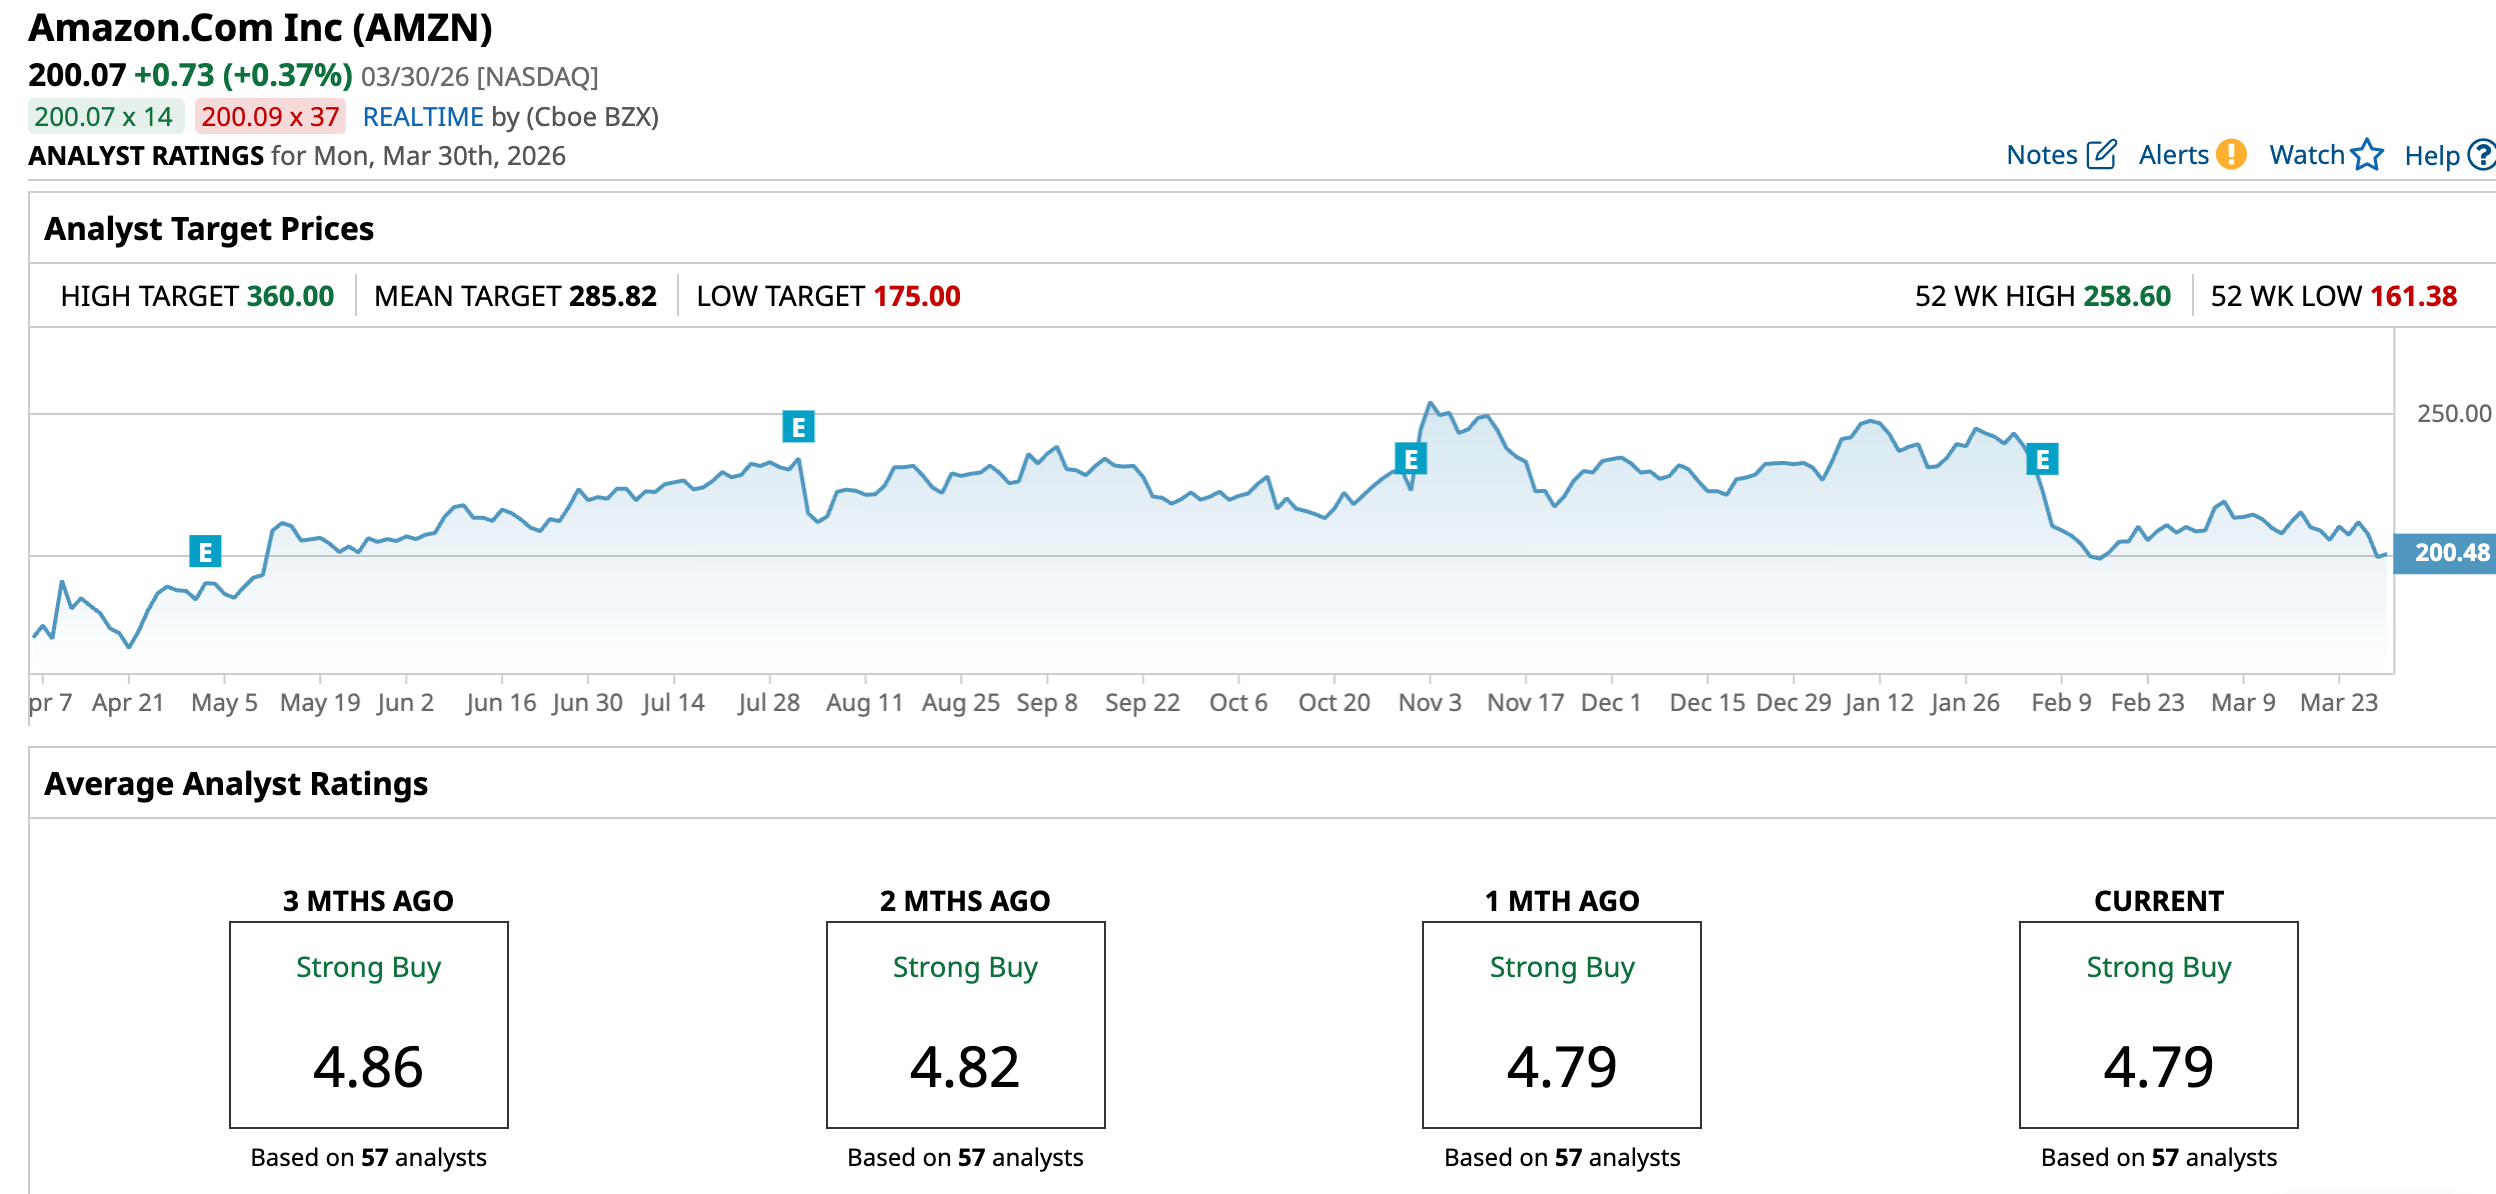Click the Watch link text

2306,155
